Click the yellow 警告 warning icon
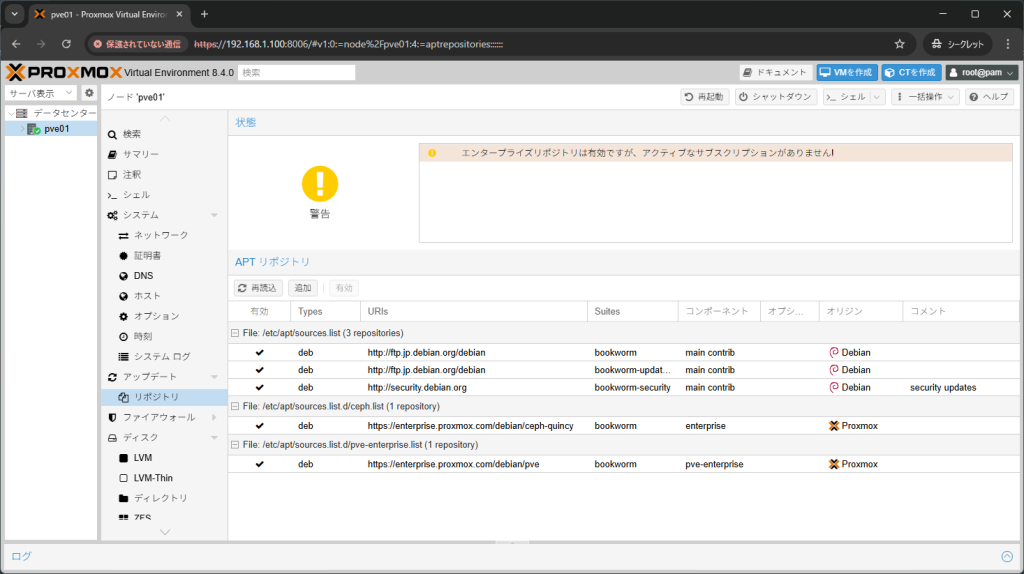Screen dimensions: 1024x574 [x=320, y=183]
